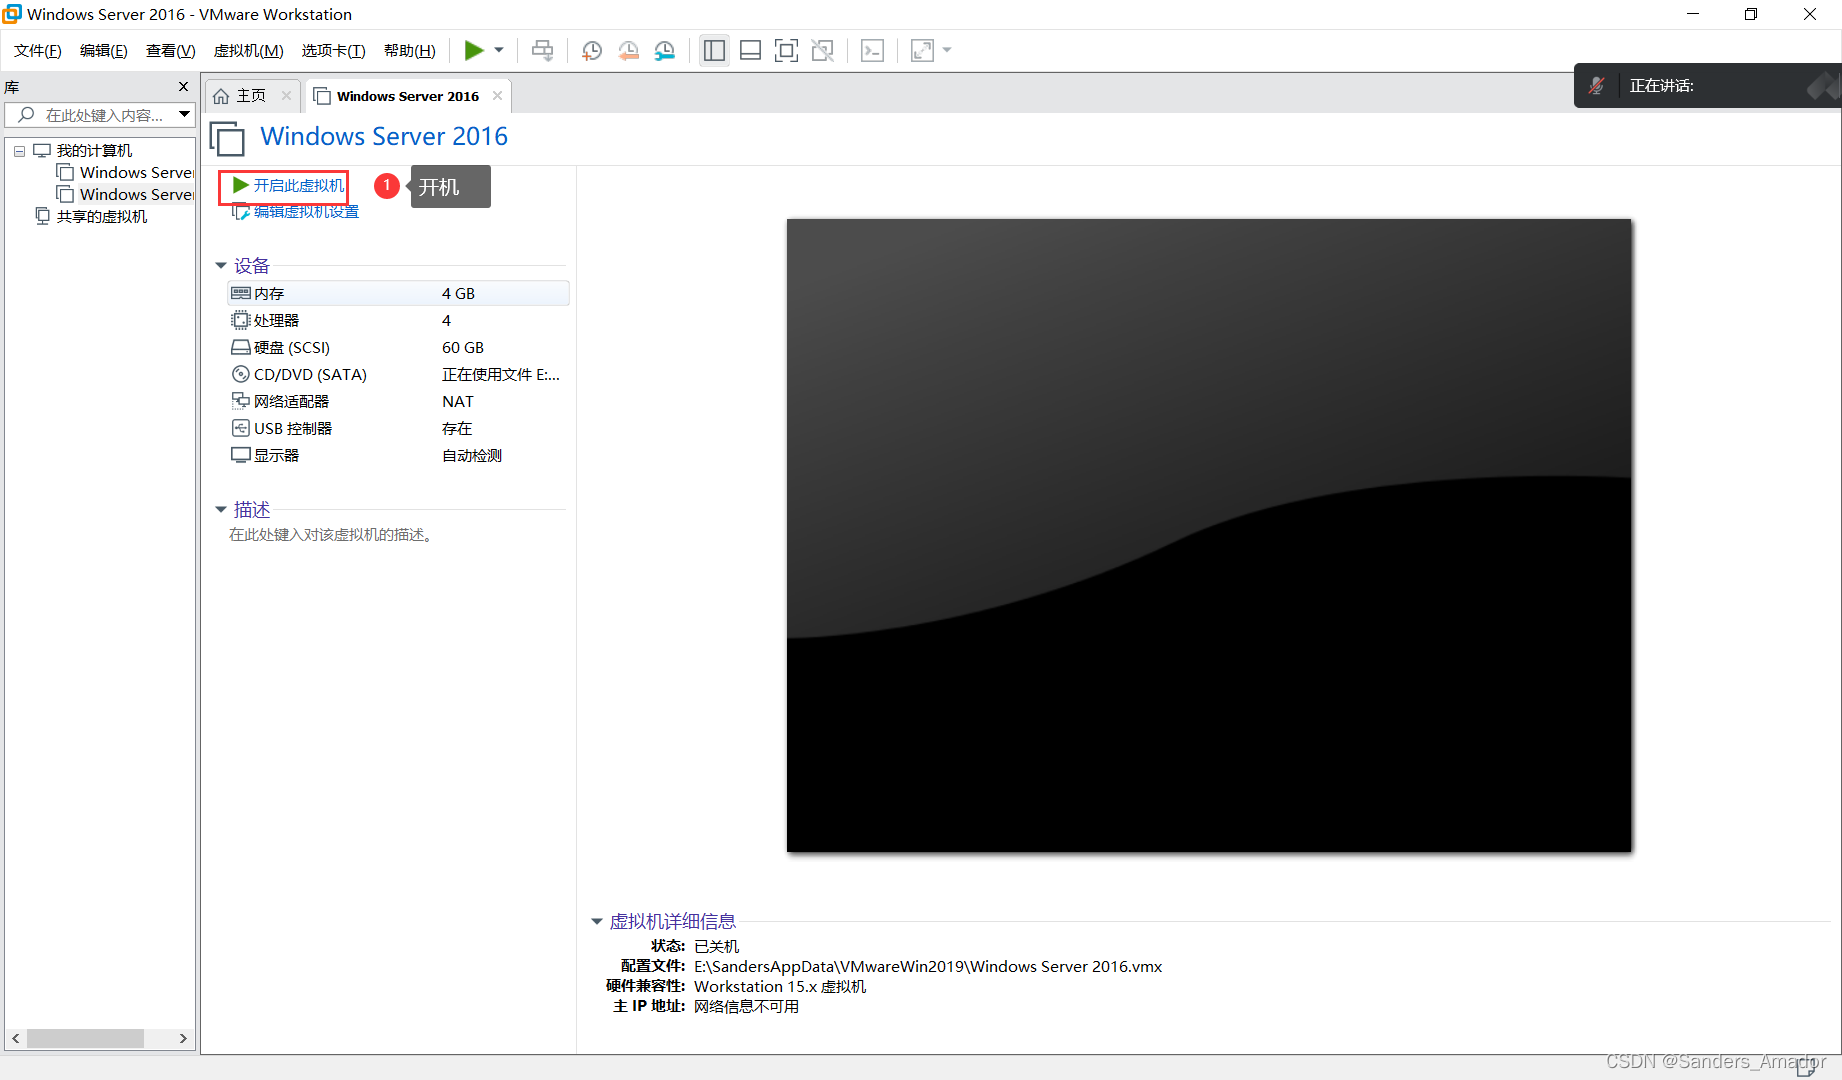Click the revert to snapshot icon

(628, 50)
